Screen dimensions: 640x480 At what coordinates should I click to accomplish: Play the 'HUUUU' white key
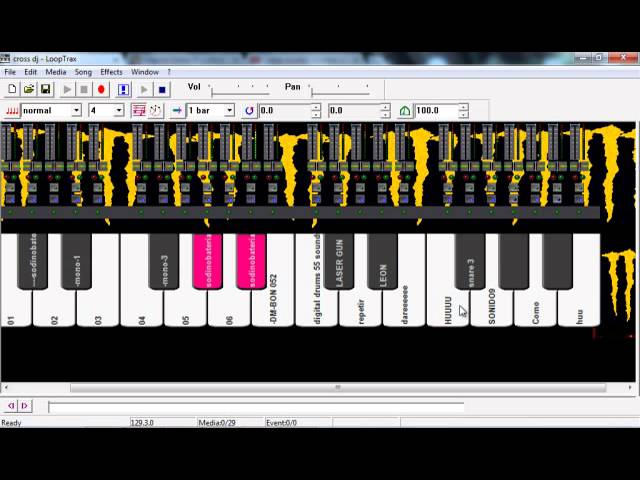point(448,310)
